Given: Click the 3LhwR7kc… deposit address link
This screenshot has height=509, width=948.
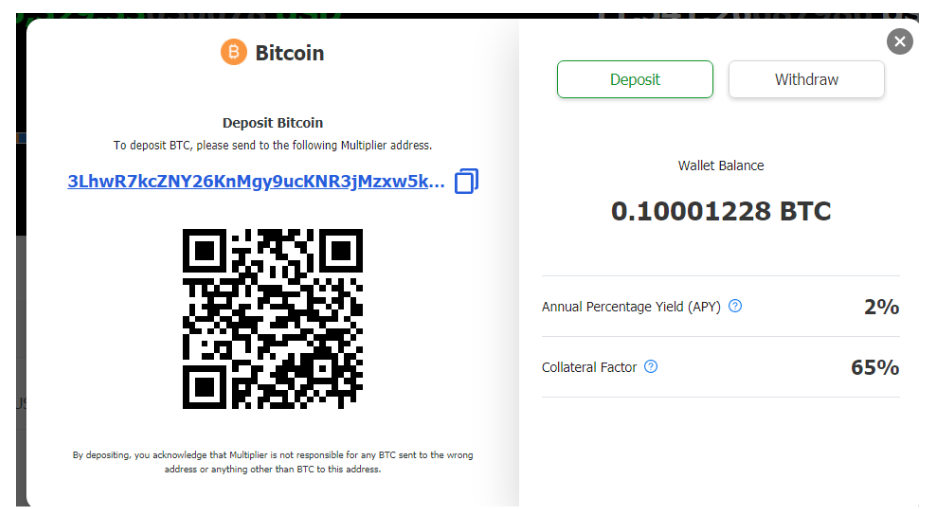Looking at the screenshot, I should point(255,181).
